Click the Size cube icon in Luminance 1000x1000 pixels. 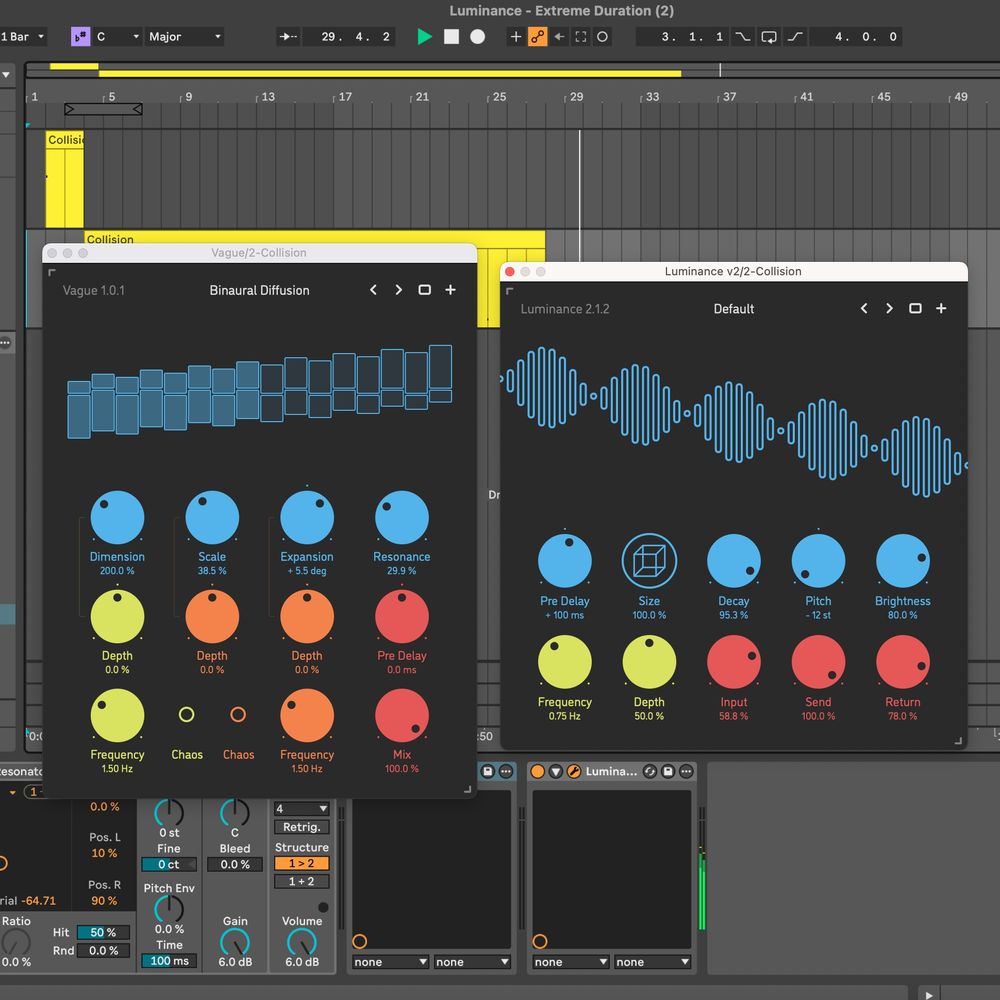pos(649,560)
